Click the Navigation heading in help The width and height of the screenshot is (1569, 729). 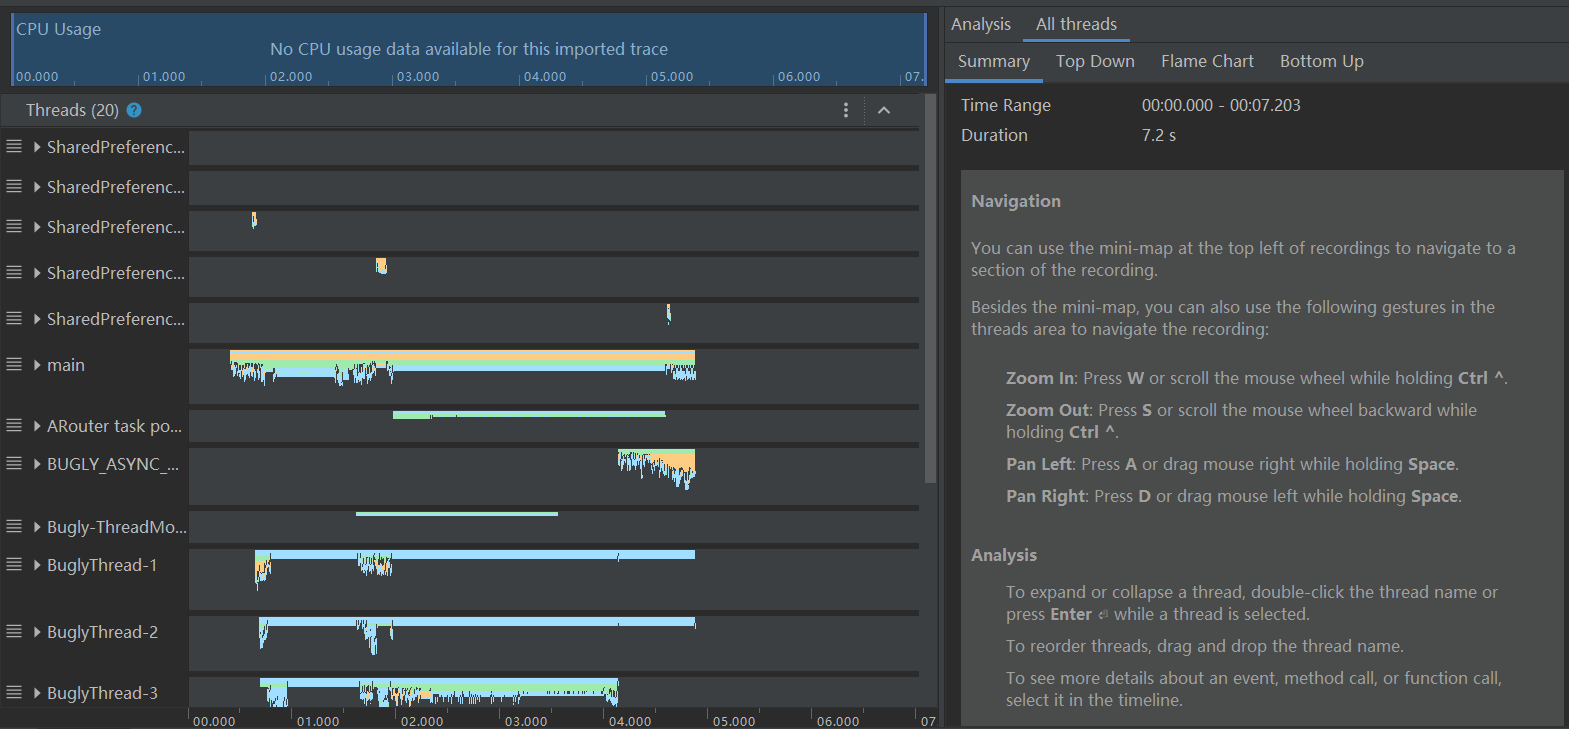(1016, 201)
